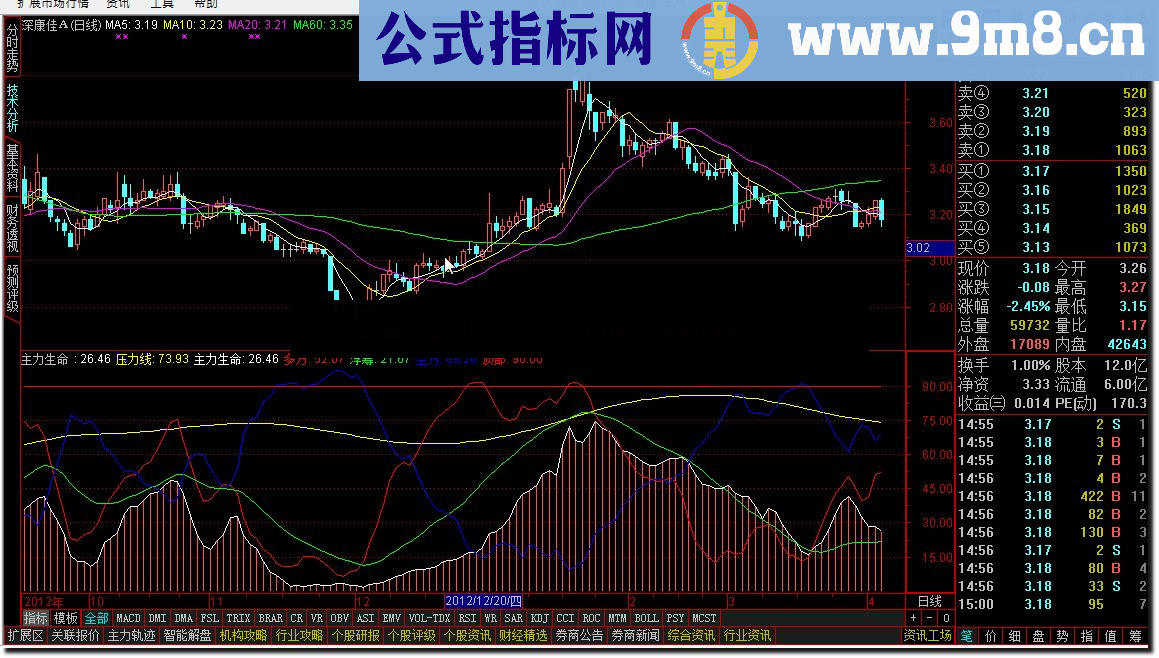This screenshot has height=658, width=1159.
Task: Select the 盘 order book view icon
Action: 1037,635
